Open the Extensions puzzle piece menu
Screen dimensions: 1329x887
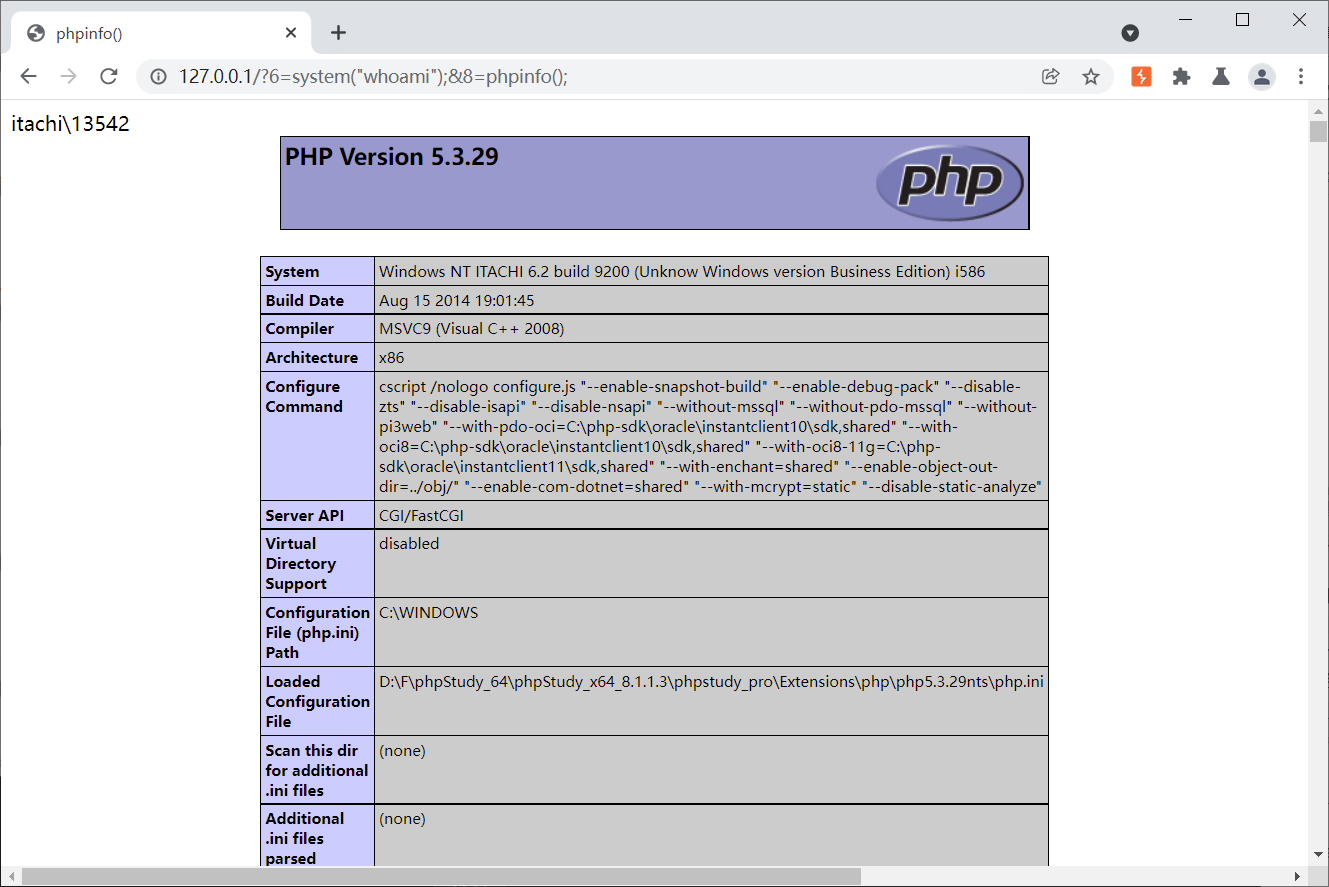point(1181,77)
